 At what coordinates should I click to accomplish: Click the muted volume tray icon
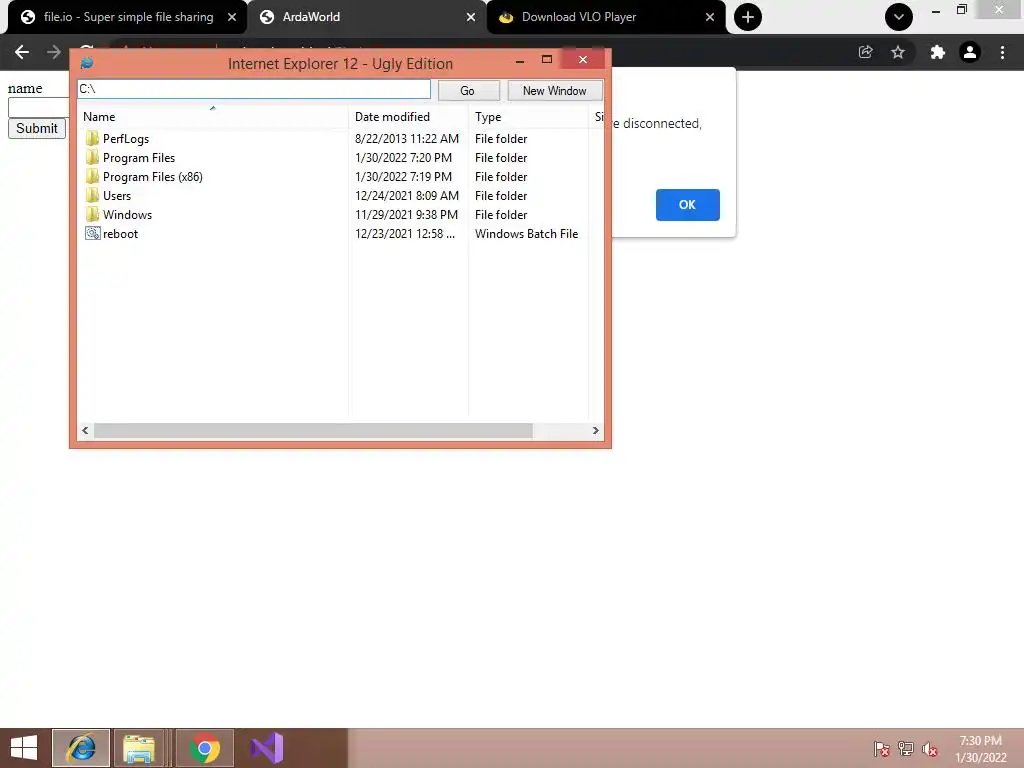[930, 748]
